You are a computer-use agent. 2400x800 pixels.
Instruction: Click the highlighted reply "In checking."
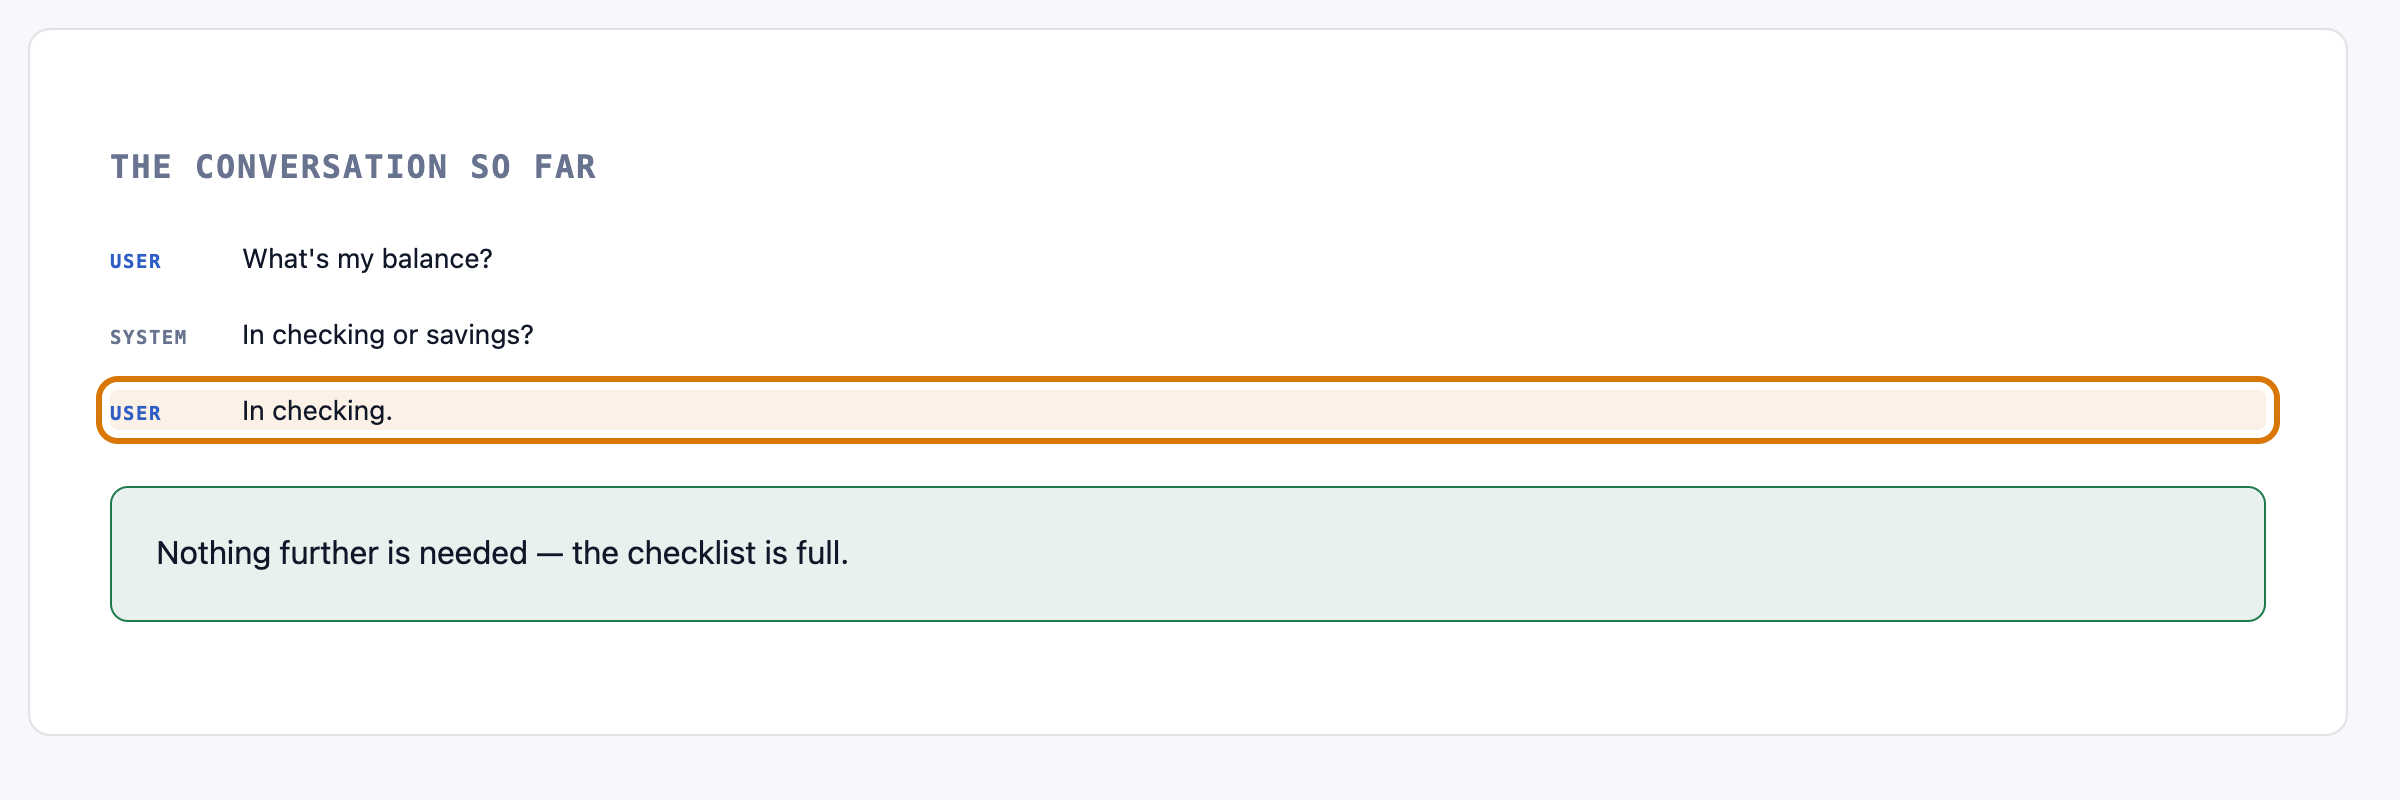317,411
